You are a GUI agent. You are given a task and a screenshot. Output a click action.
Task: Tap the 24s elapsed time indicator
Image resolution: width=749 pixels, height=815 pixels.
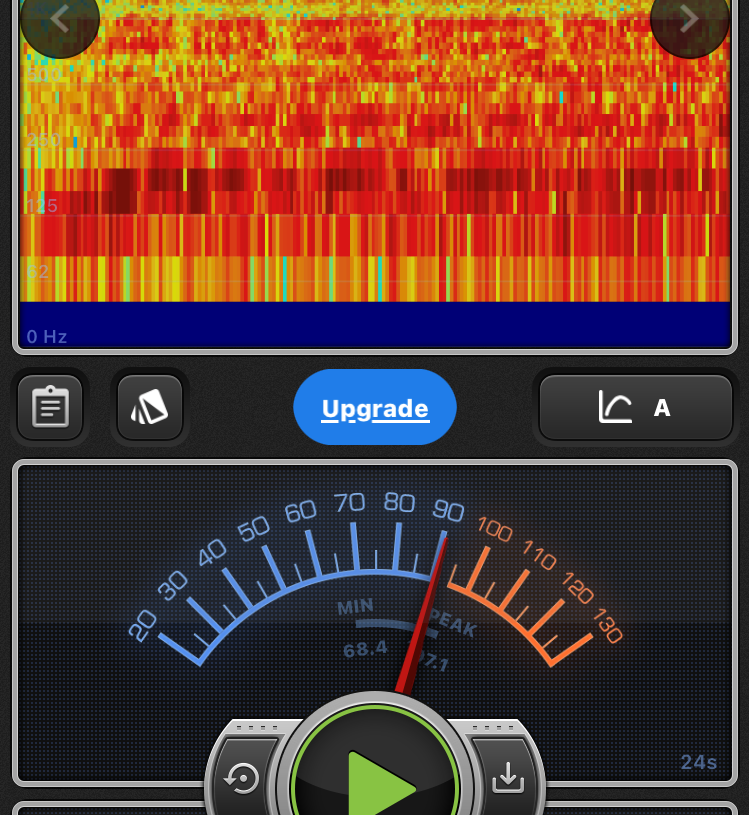698,762
